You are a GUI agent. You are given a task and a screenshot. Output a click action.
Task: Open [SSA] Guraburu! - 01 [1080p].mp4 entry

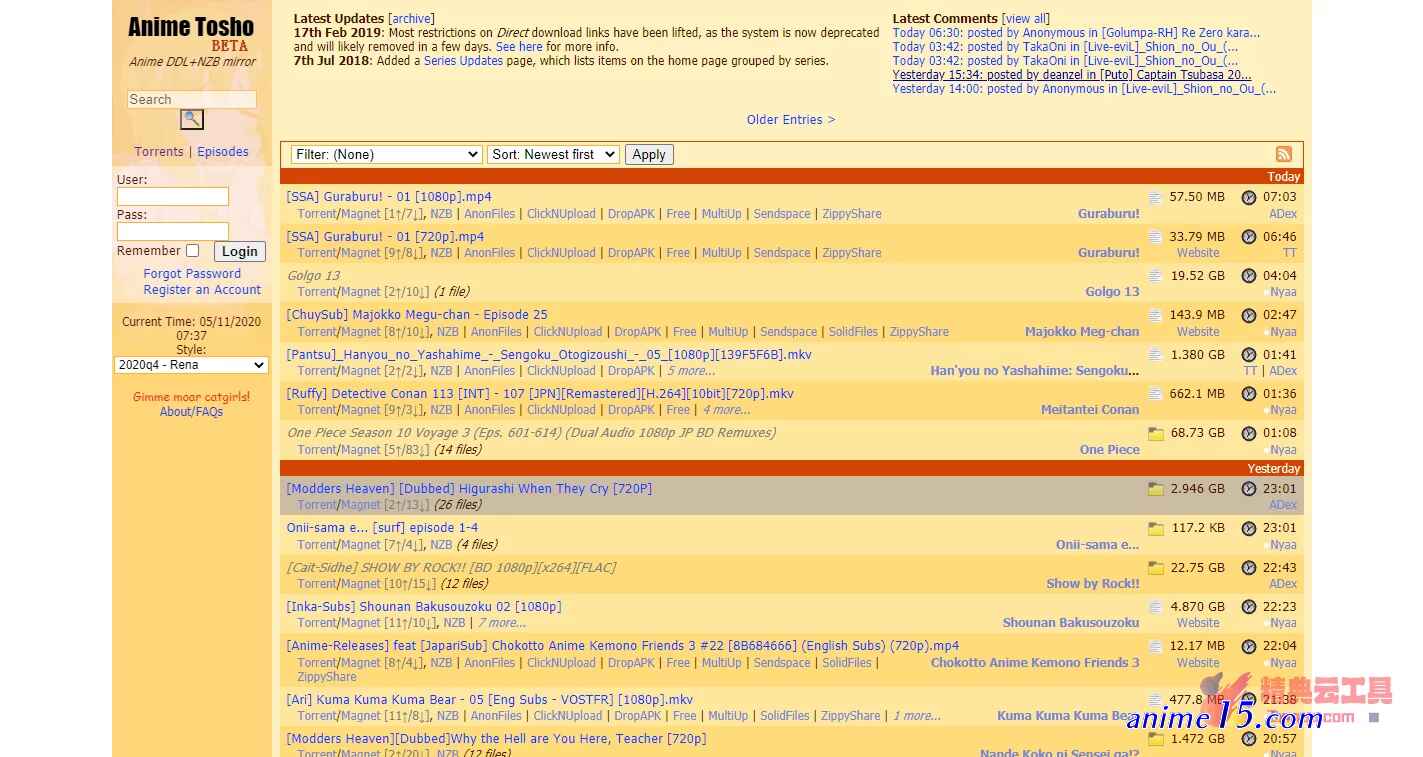(389, 197)
